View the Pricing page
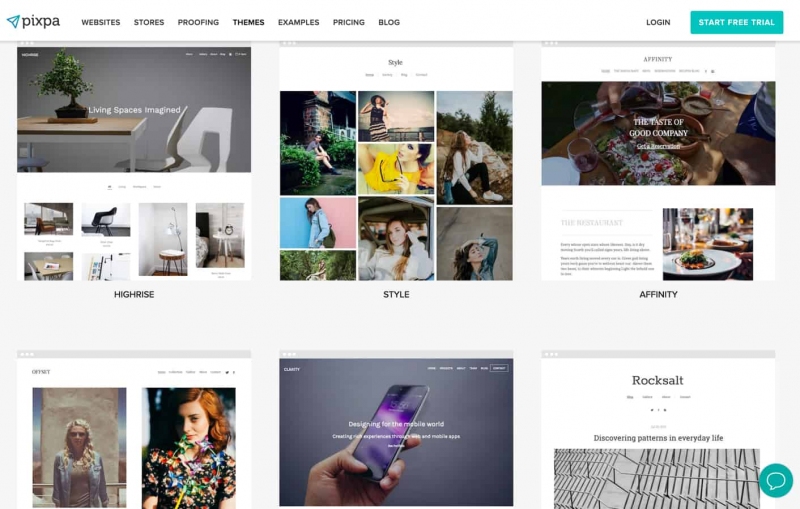The height and width of the screenshot is (509, 800). (x=348, y=22)
